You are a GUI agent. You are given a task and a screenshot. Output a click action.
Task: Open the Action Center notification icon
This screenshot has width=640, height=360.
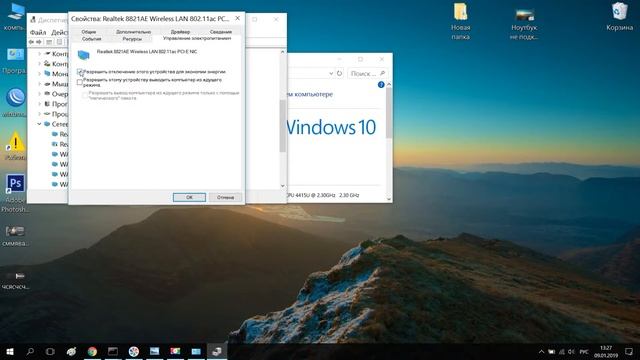pyautogui.click(x=629, y=351)
